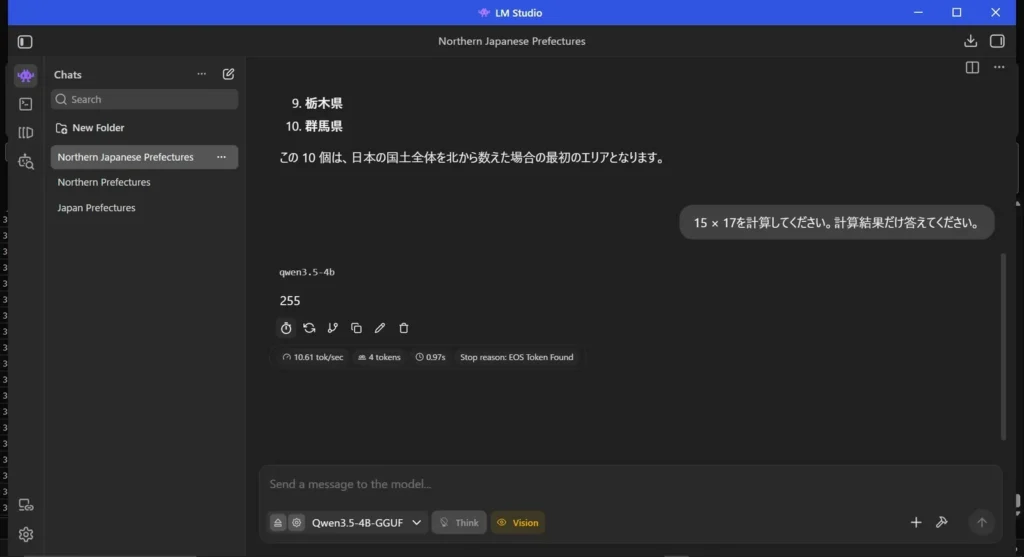Toggle the Vision capability

pos(518,522)
